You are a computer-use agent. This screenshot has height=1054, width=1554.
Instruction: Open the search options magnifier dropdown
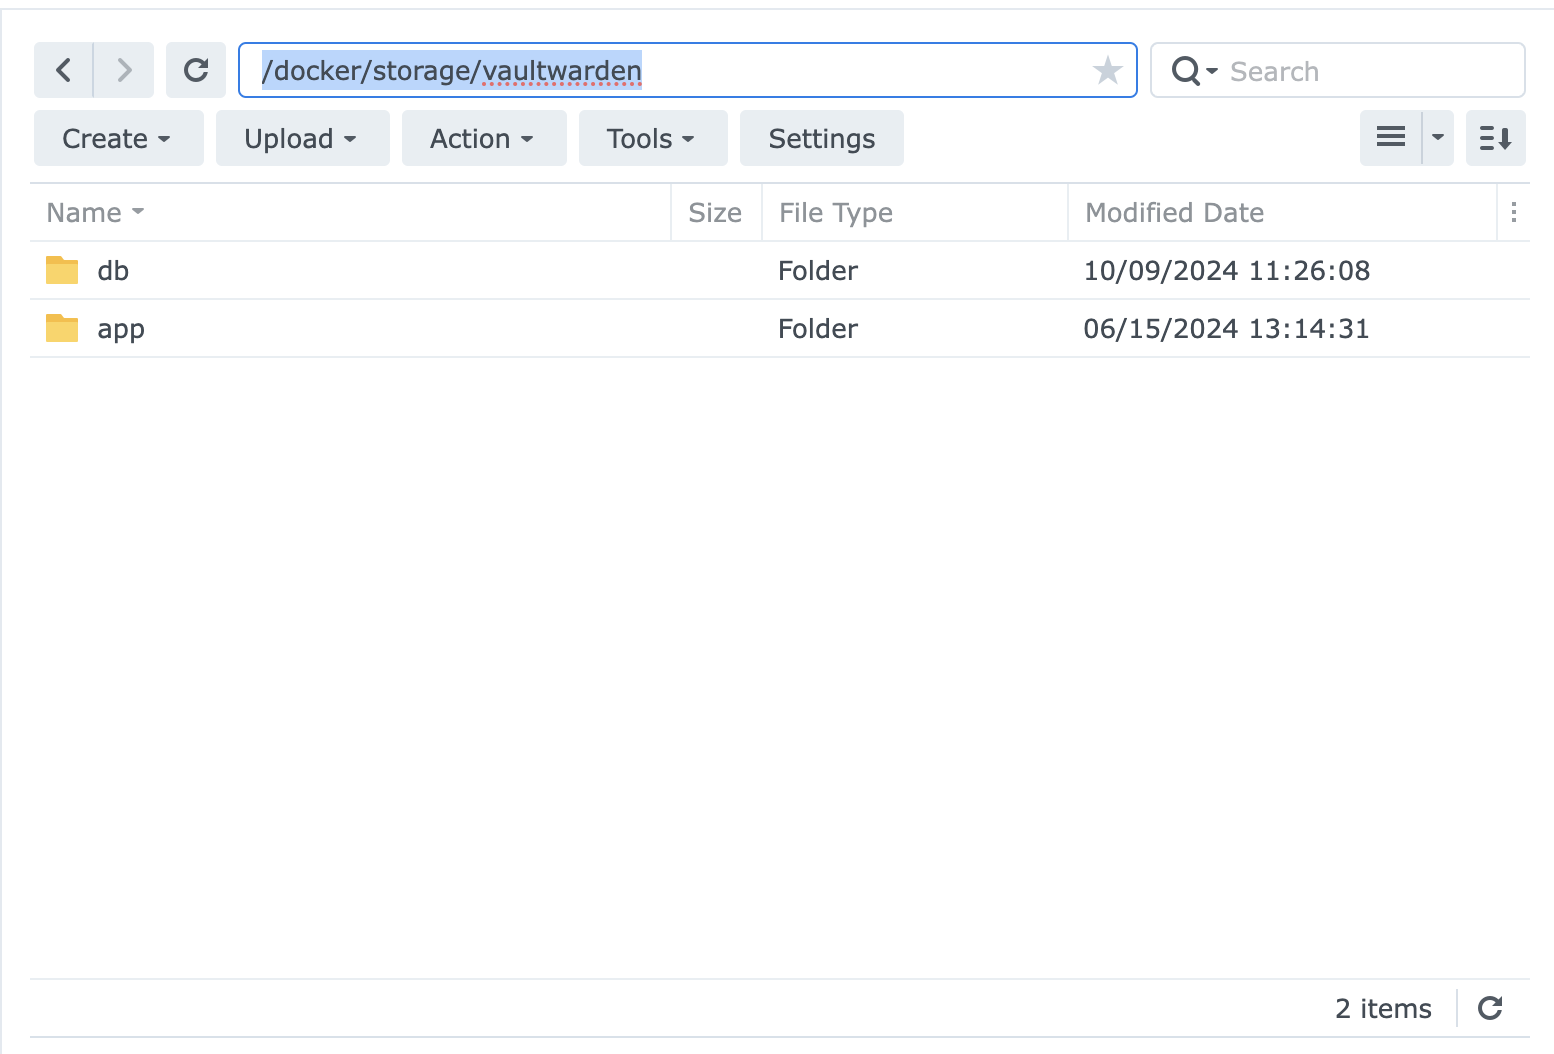click(1194, 71)
